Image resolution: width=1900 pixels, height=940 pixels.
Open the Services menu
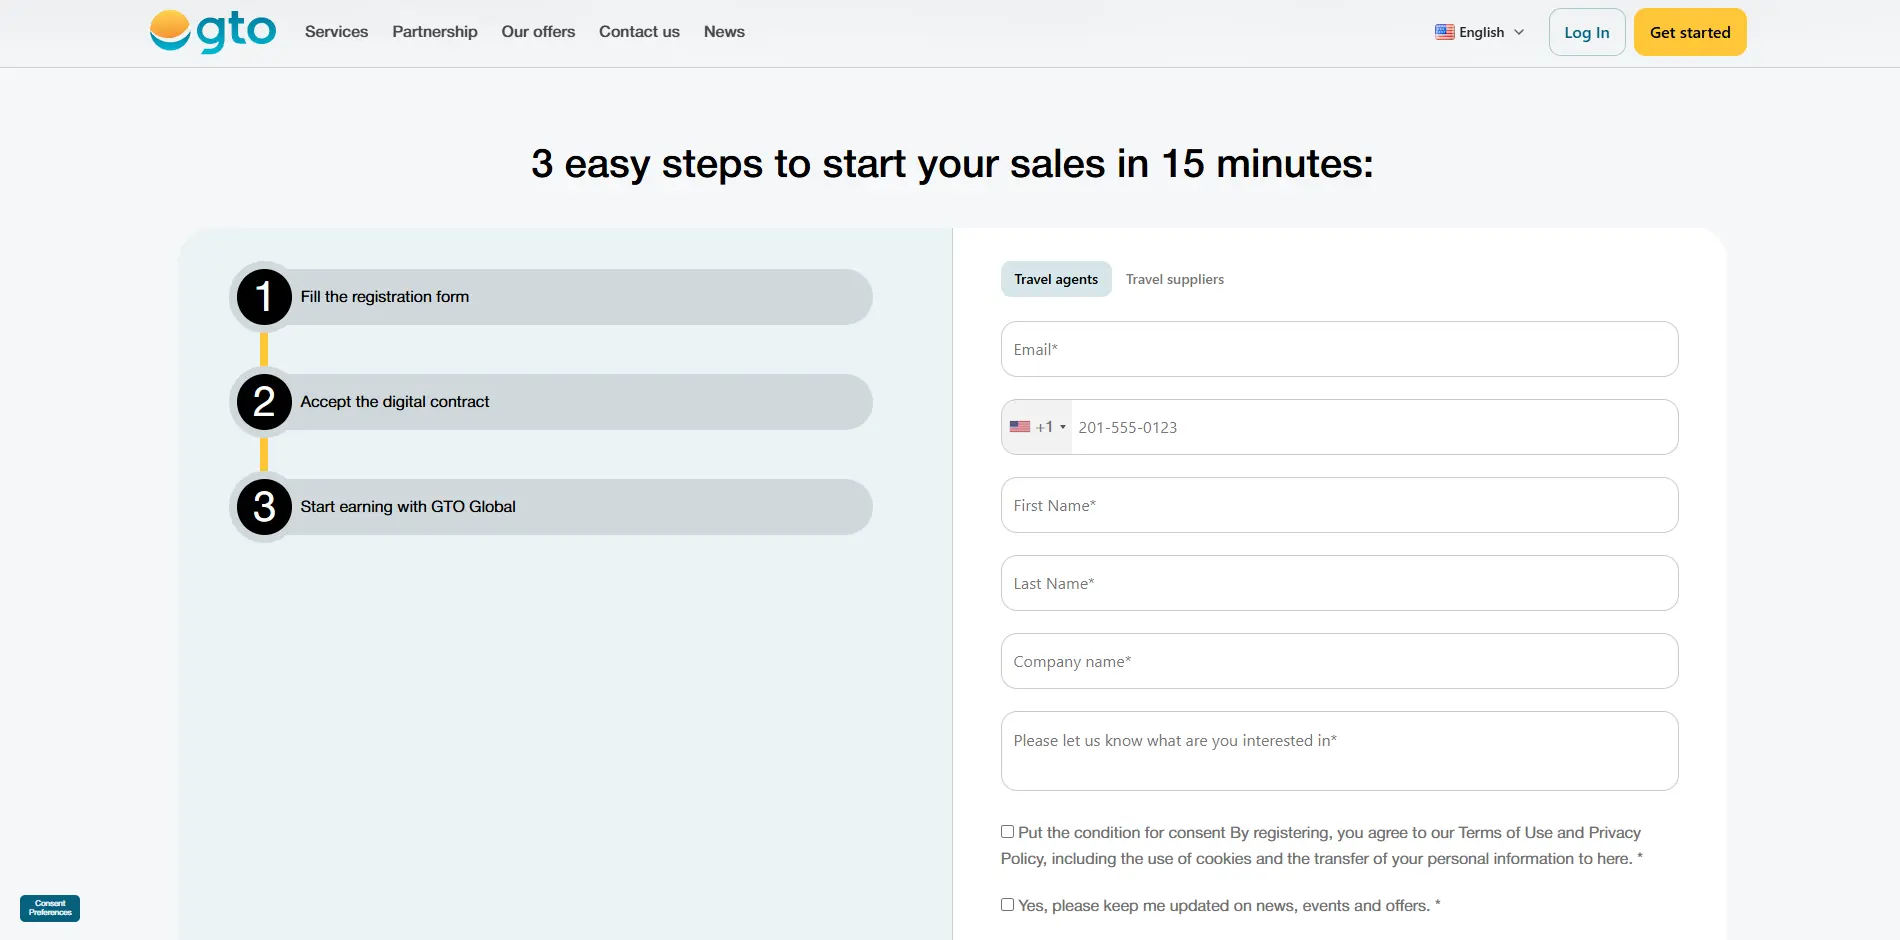336,32
